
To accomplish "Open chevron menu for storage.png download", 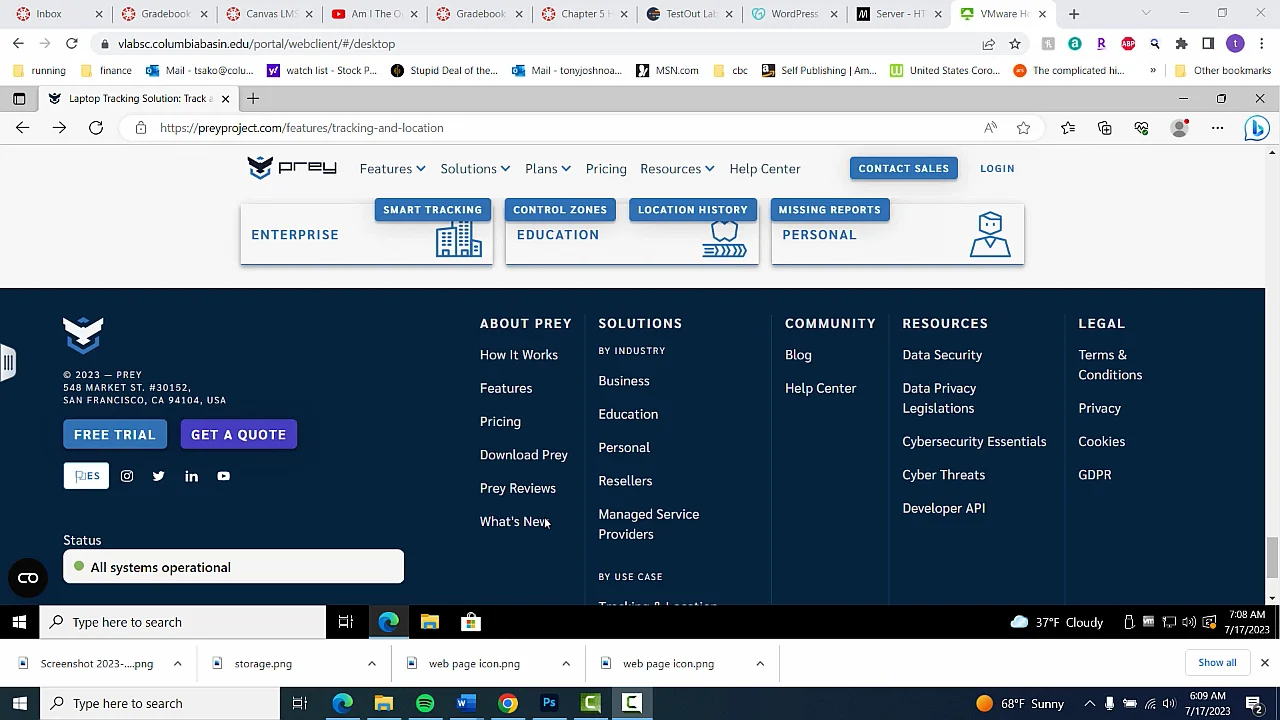I will (371, 663).
